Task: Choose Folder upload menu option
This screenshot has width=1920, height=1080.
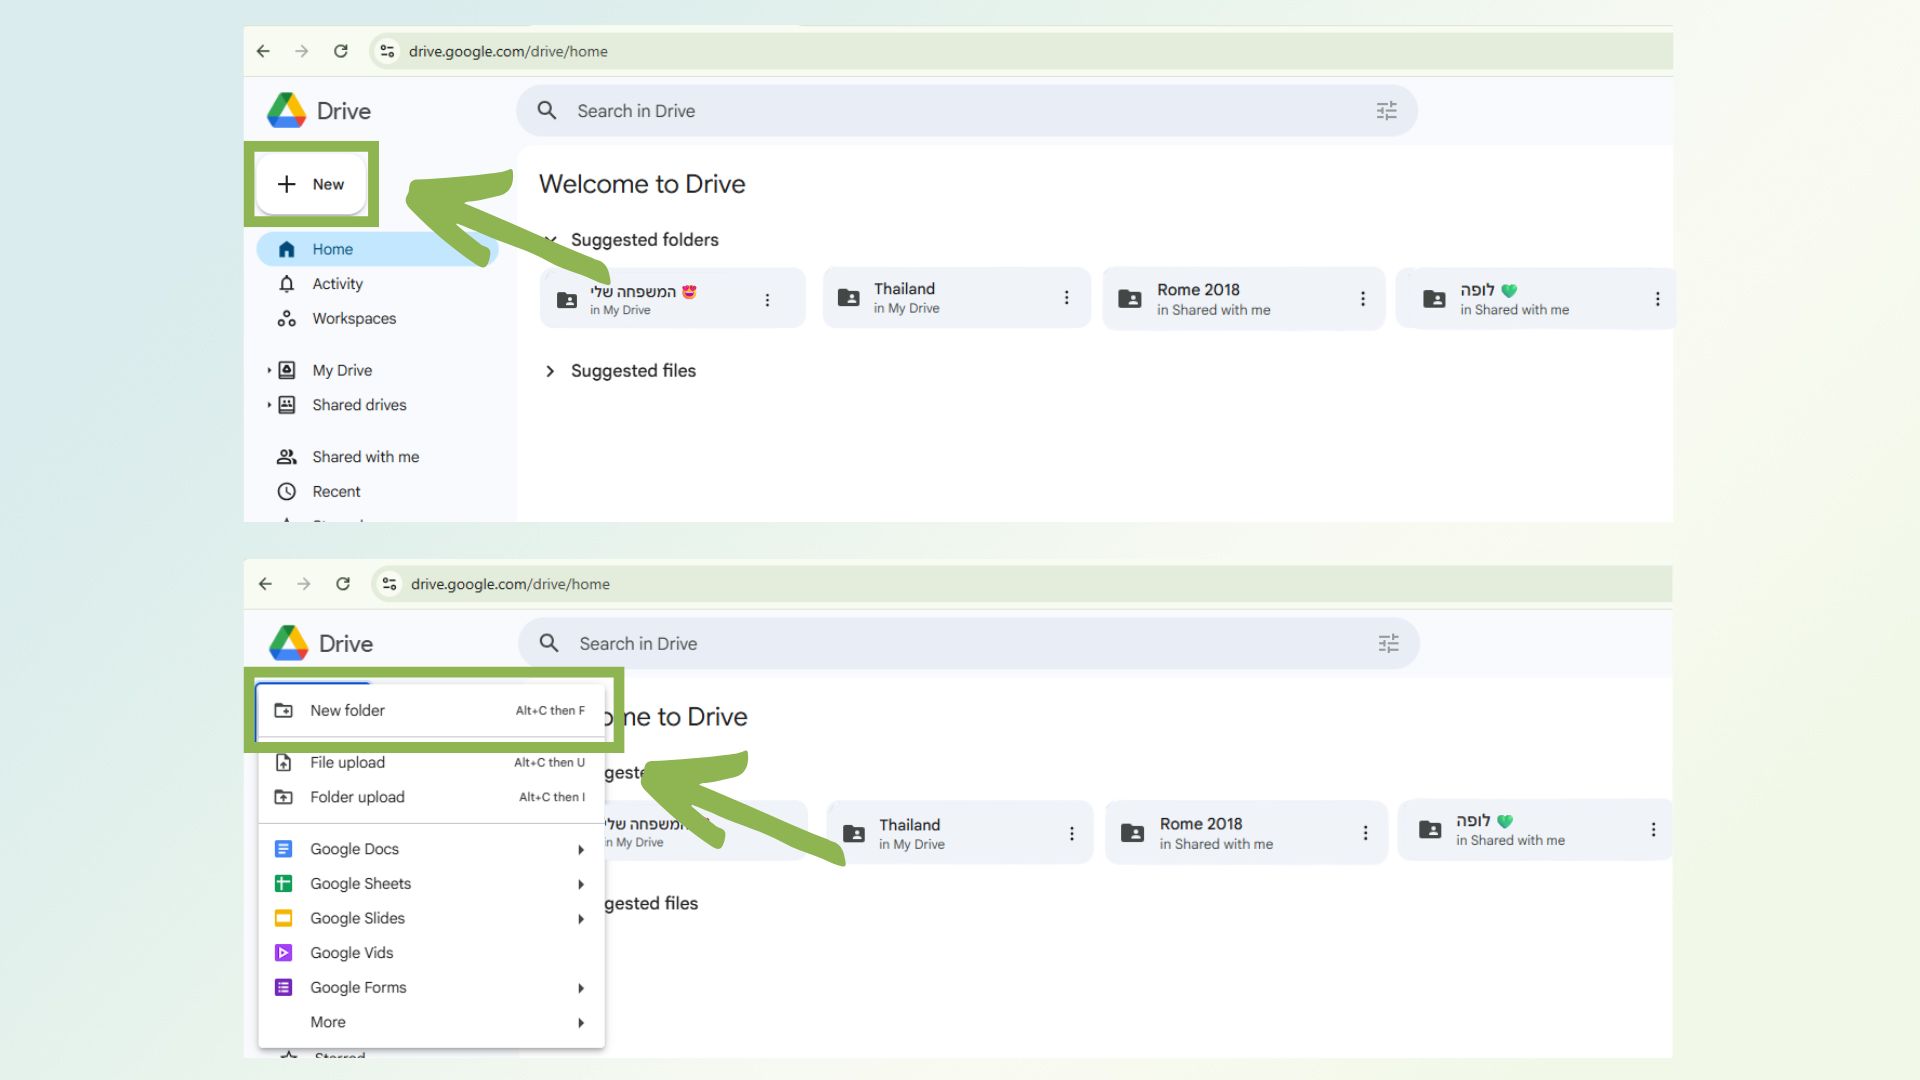Action: (x=357, y=797)
